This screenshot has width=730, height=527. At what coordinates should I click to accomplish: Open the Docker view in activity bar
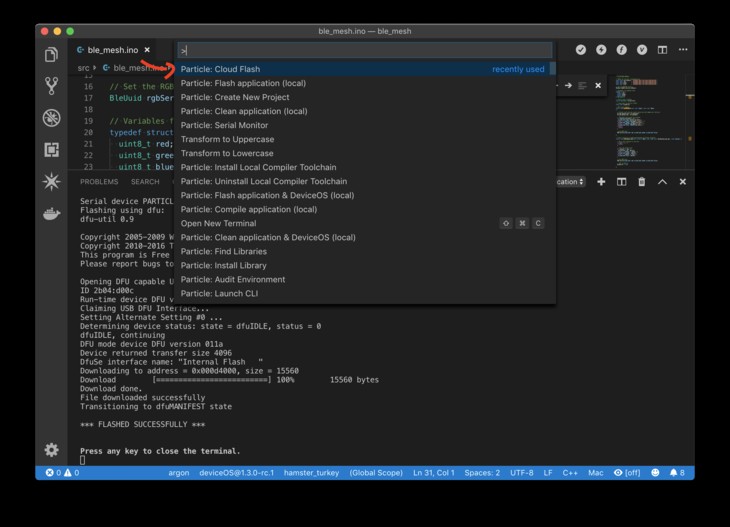point(51,214)
